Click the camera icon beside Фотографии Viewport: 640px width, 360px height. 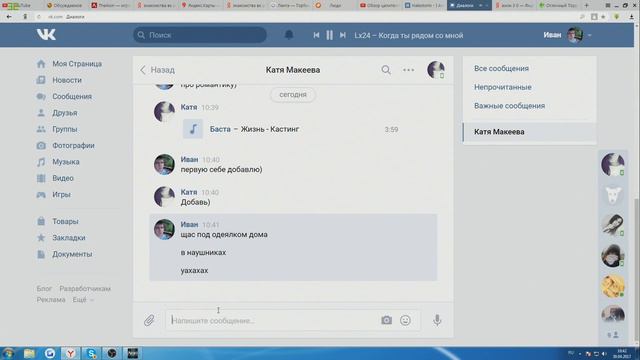pyautogui.click(x=41, y=145)
